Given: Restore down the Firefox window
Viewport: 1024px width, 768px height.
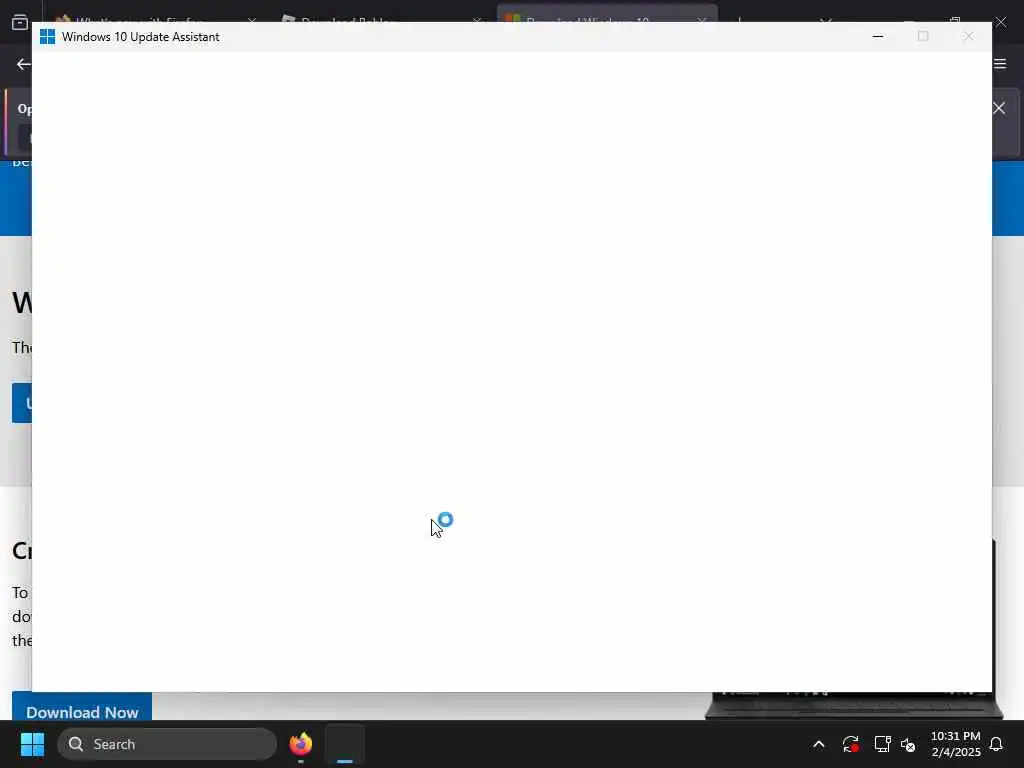Looking at the screenshot, I should tap(955, 21).
